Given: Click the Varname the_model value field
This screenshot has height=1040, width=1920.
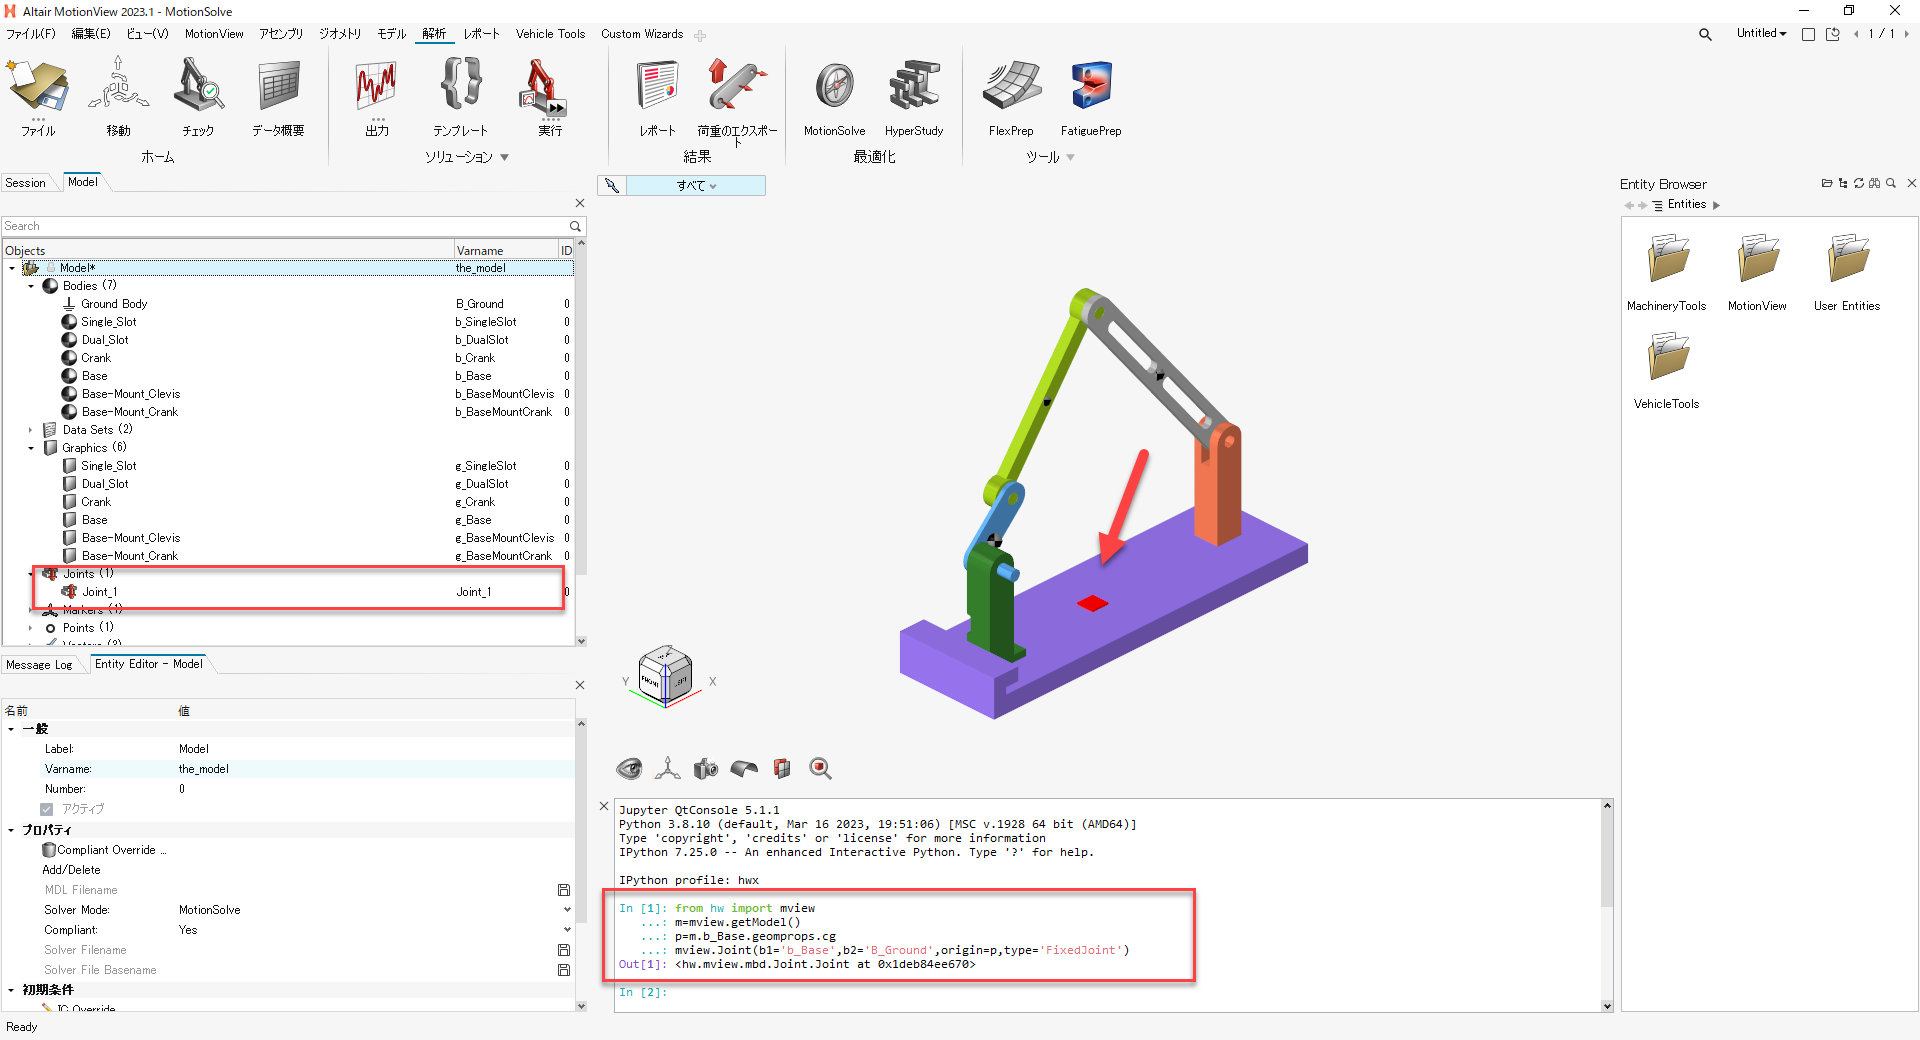Looking at the screenshot, I should point(375,769).
